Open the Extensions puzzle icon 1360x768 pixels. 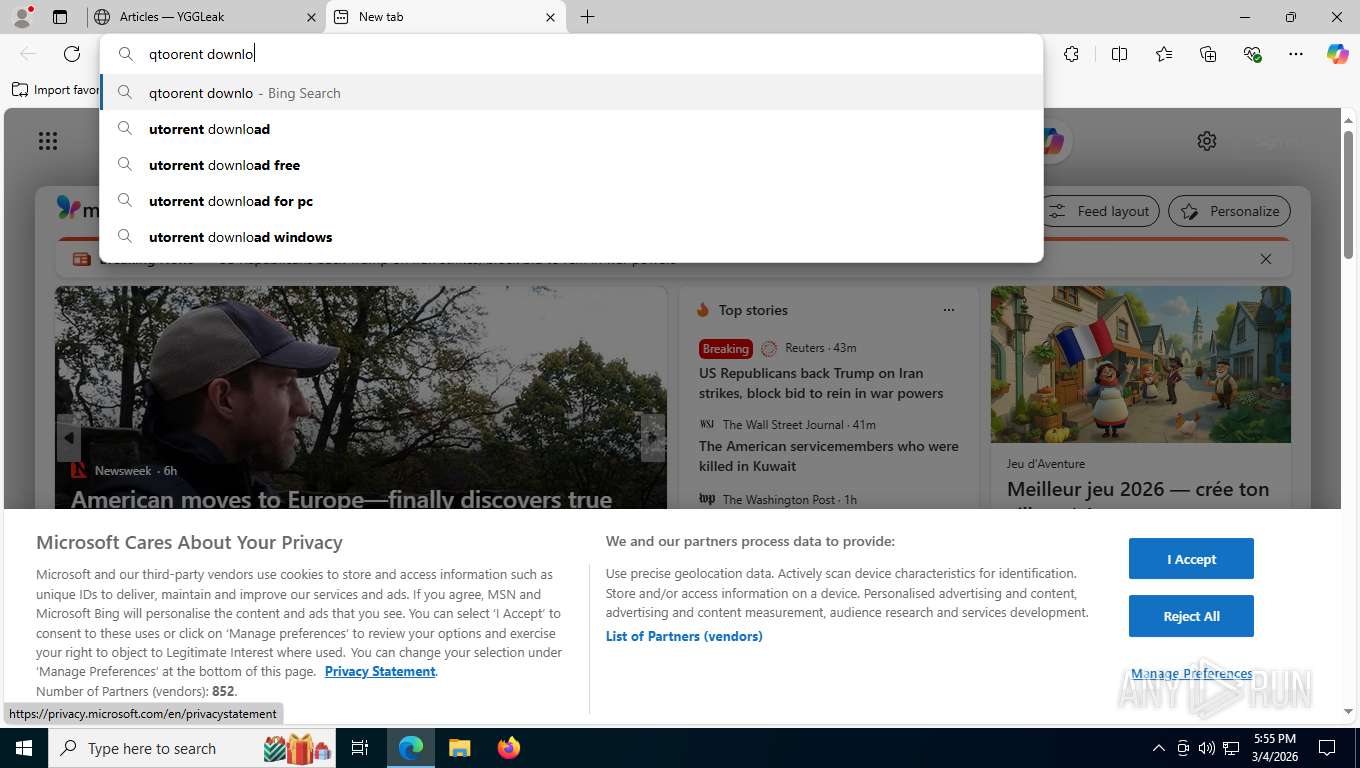pos(1071,54)
